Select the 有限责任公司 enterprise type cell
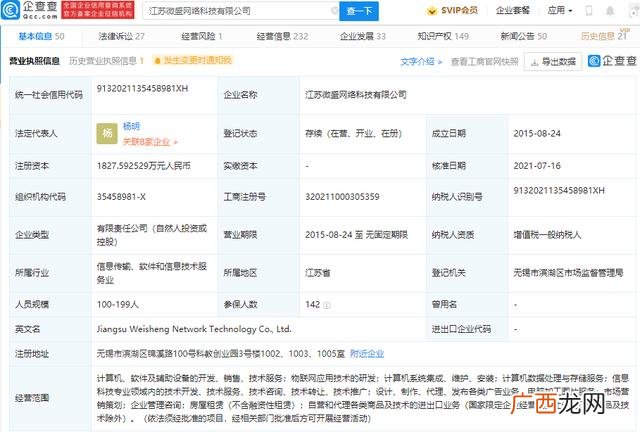Viewport: 640px width, 432px height. click(x=152, y=235)
